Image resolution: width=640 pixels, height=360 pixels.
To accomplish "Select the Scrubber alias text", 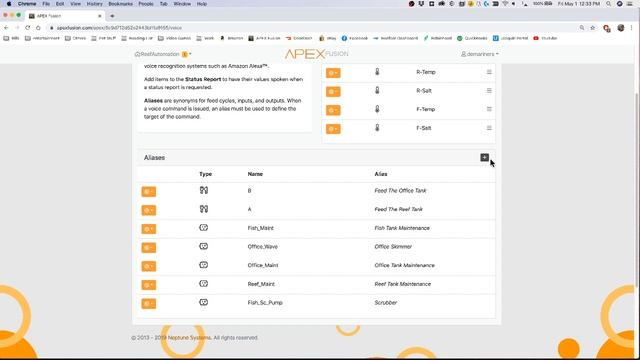I will [x=386, y=303].
